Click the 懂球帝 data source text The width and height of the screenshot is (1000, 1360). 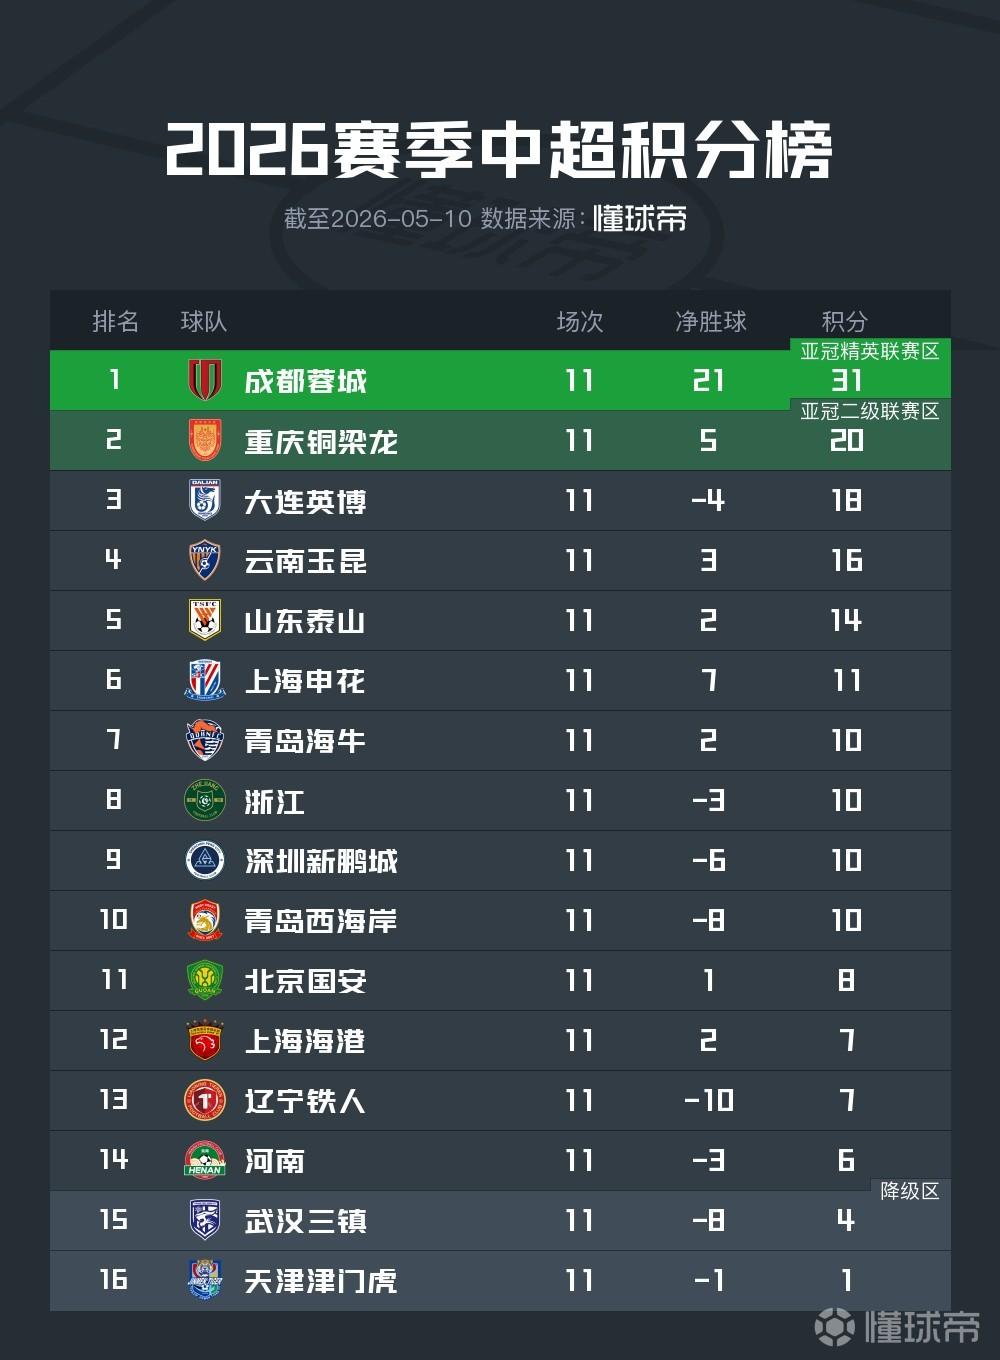coord(640,219)
